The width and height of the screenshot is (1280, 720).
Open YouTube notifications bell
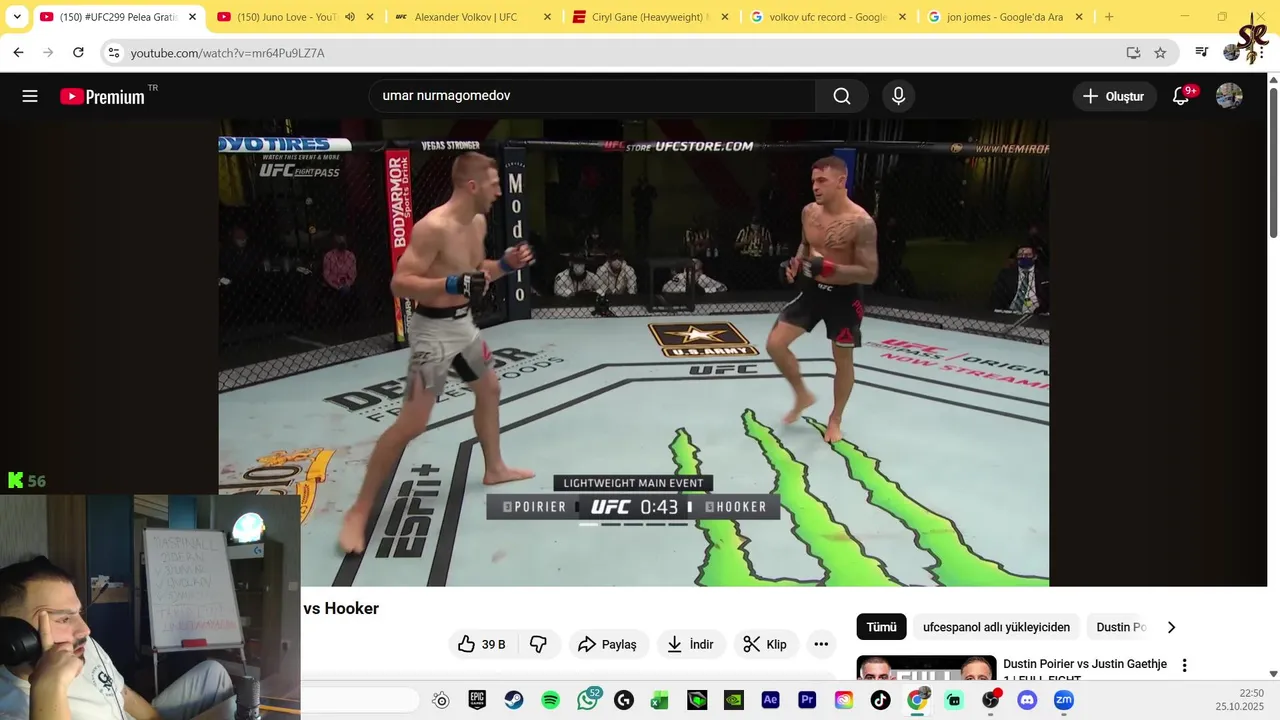pos(1181,96)
